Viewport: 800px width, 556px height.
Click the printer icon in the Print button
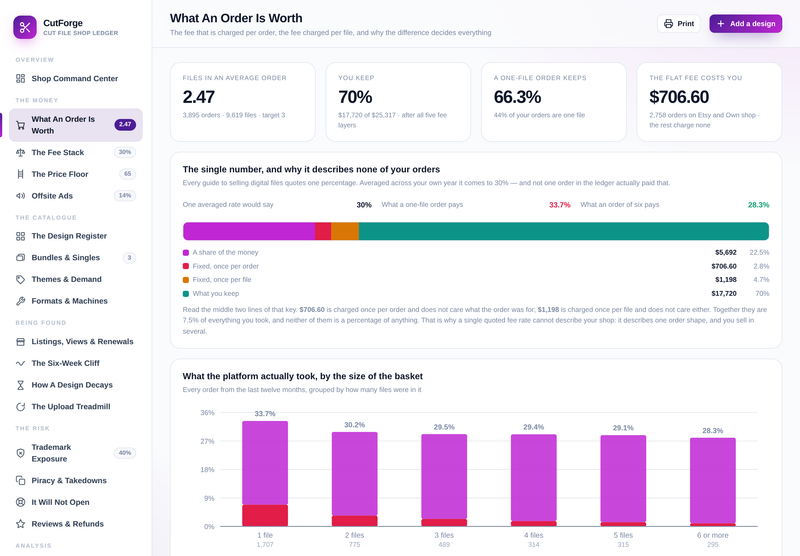[x=668, y=23]
